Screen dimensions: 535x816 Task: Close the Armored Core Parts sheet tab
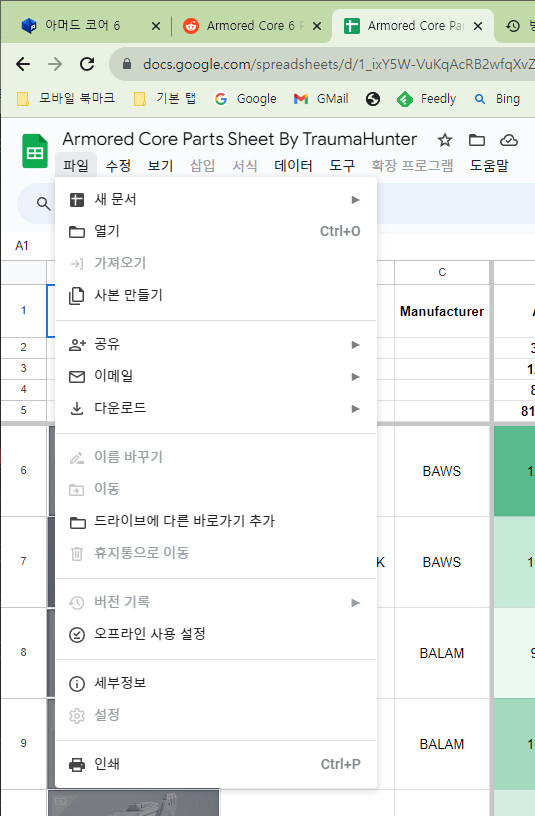[x=478, y=26]
